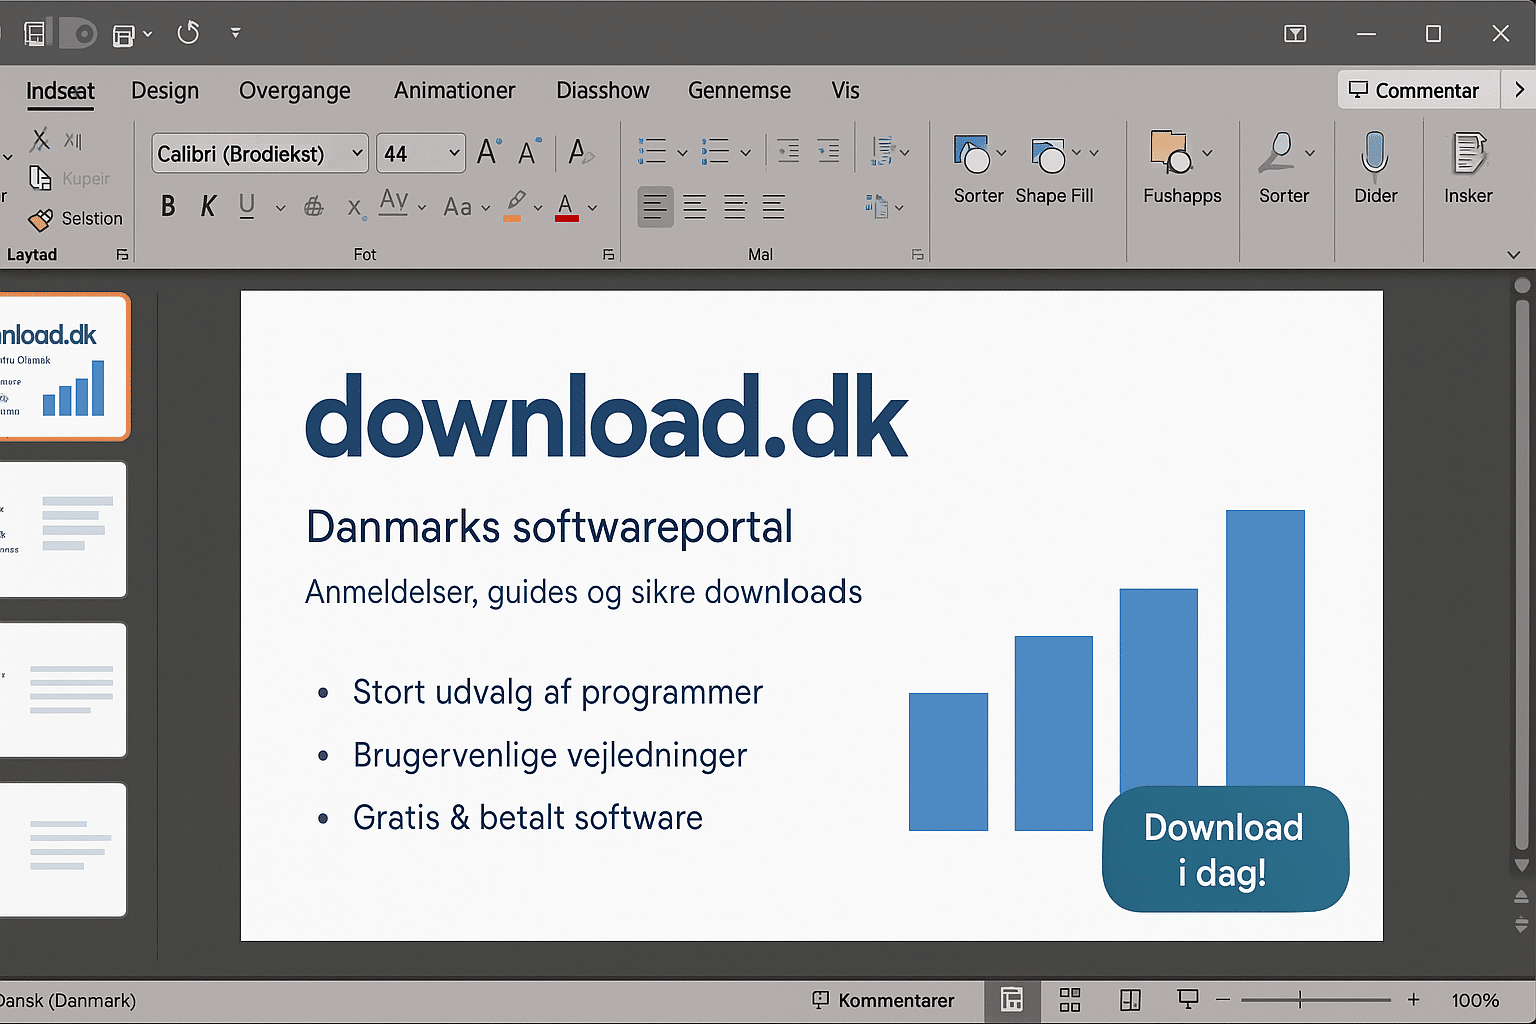The height and width of the screenshot is (1024, 1536).
Task: Apply italic formatting with the K icon
Action: coord(207,206)
